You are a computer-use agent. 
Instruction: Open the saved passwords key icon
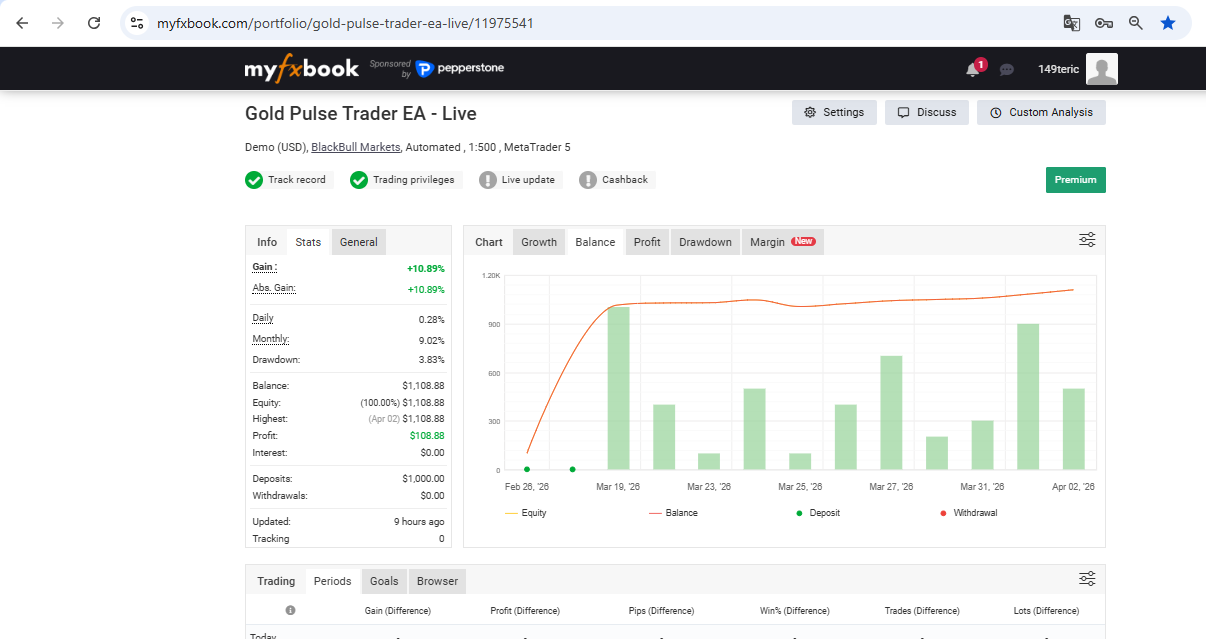pyautogui.click(x=1103, y=23)
